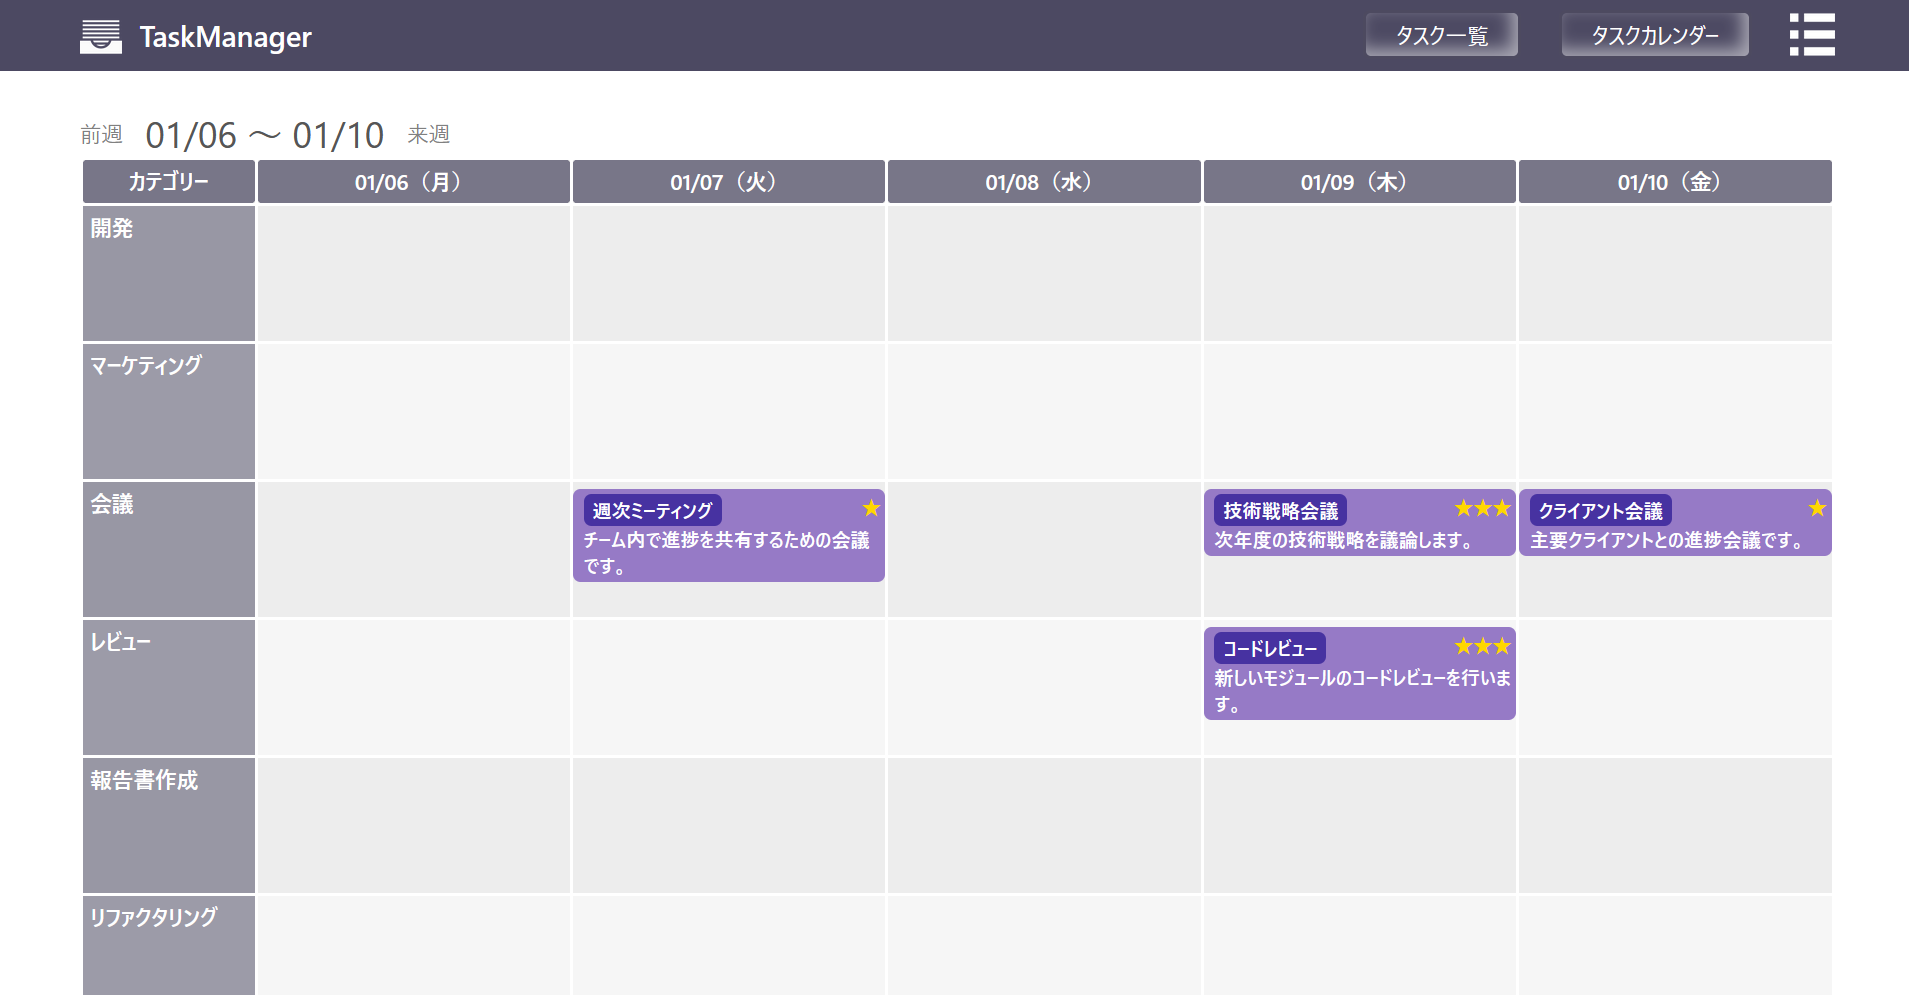Click the 報告書作成 category row header
The image size is (1909, 995).
pyautogui.click(x=168, y=824)
